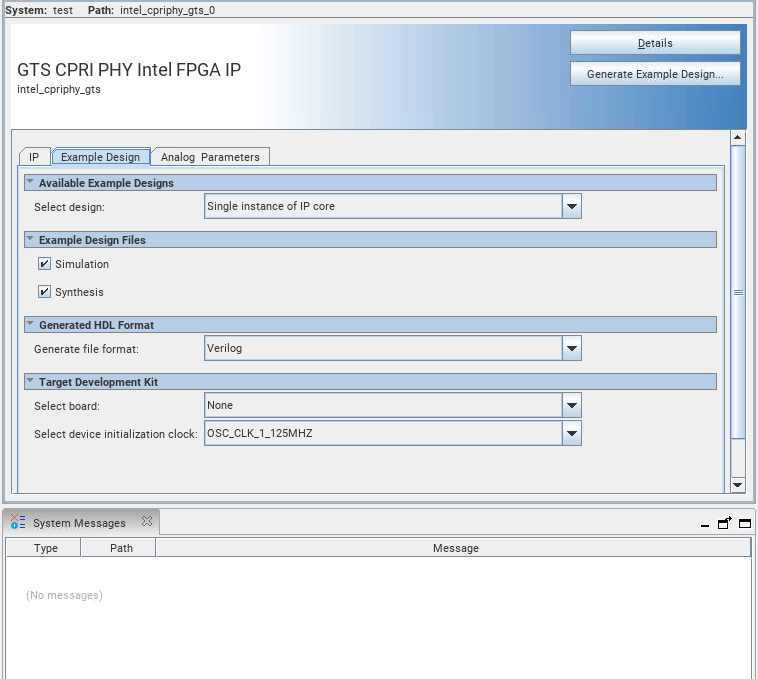Viewport: 758px width, 679px height.
Task: Select the Example Design tab
Action: pyautogui.click(x=101, y=157)
